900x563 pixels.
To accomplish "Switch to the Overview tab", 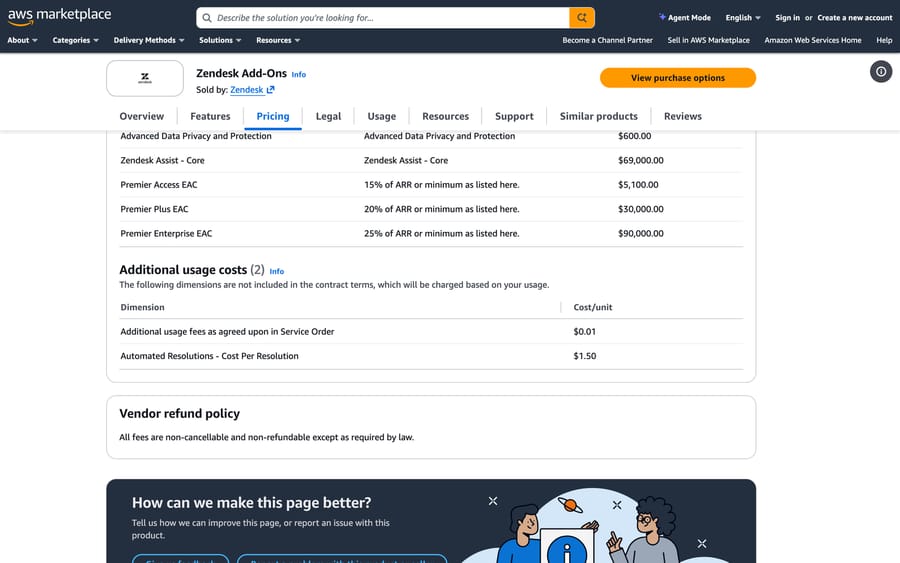I will [142, 116].
